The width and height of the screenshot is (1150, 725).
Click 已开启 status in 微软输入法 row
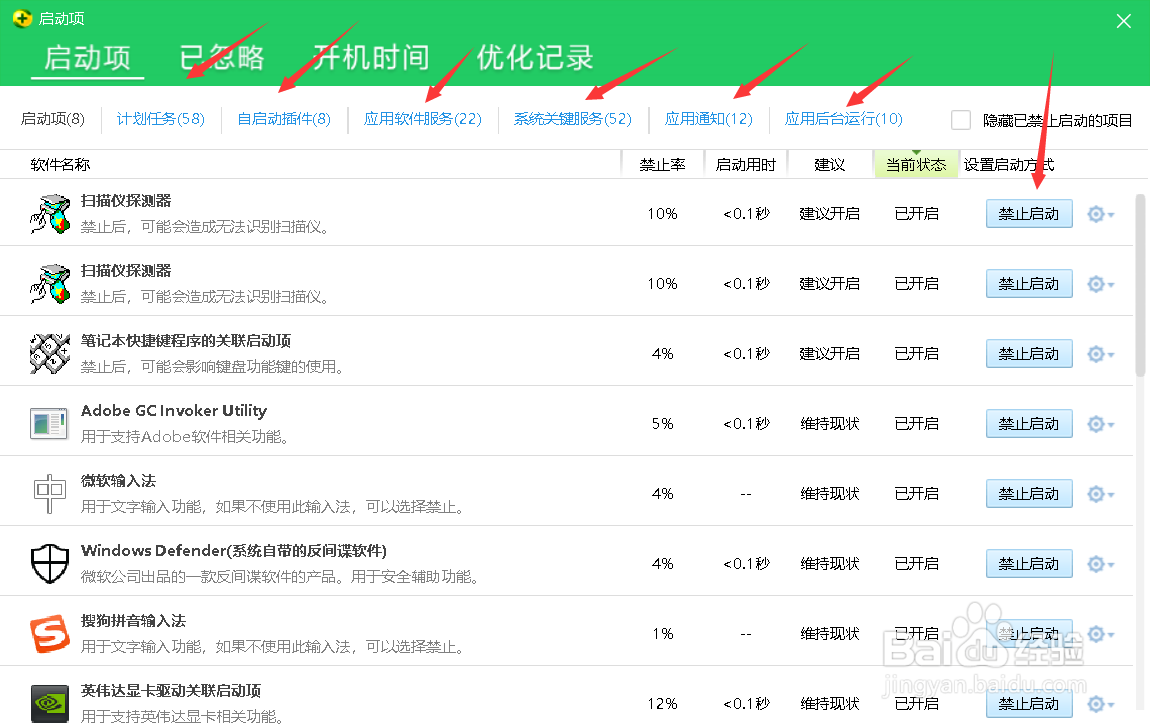click(x=917, y=494)
